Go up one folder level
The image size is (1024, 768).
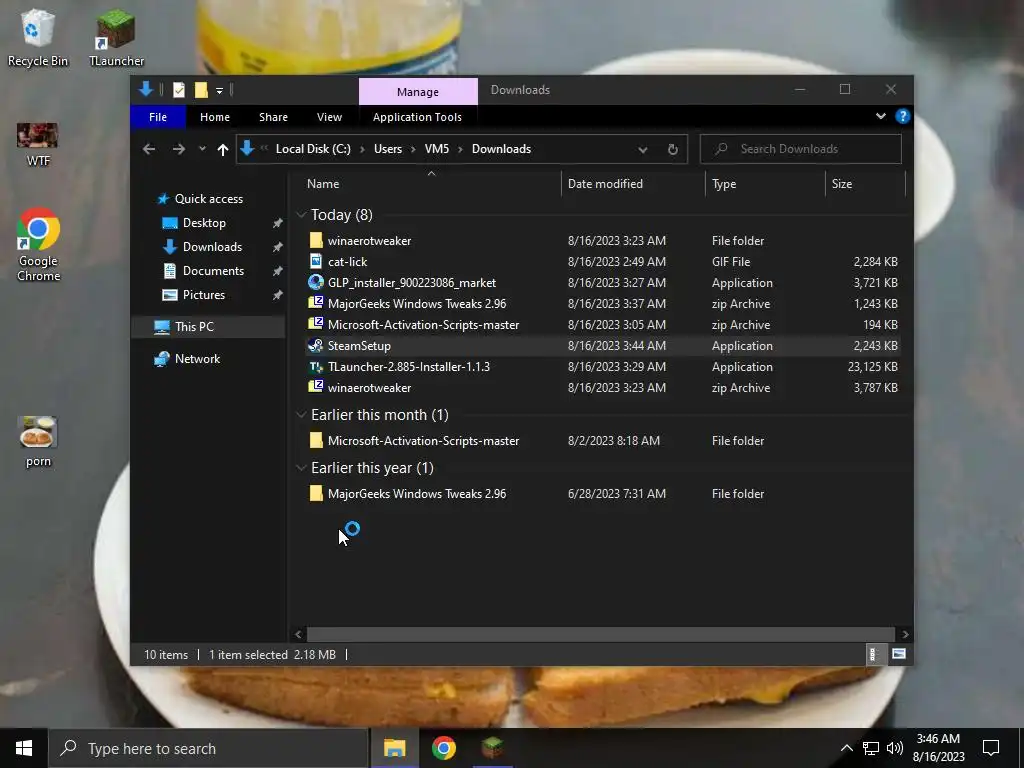pyautogui.click(x=223, y=150)
